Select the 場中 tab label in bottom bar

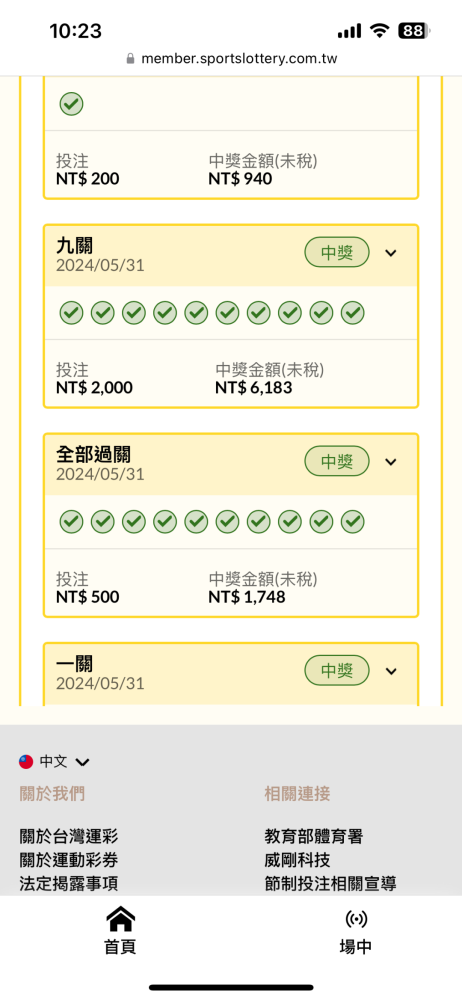pyautogui.click(x=355, y=947)
